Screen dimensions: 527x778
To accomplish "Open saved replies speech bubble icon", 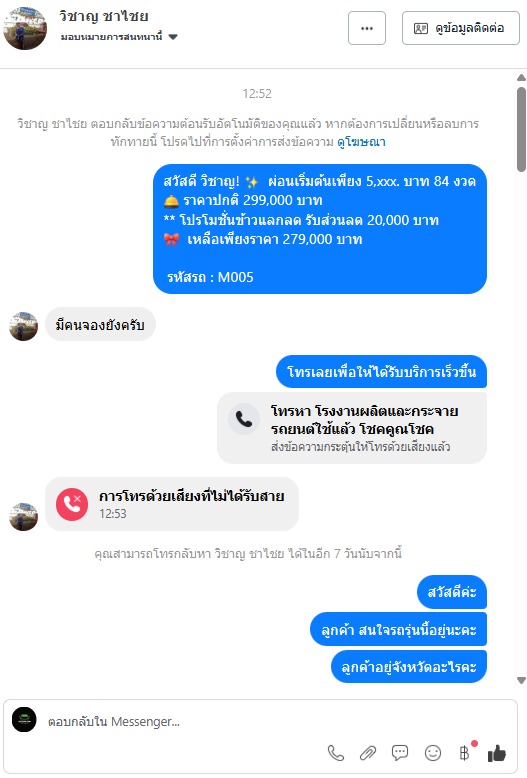I will coord(400,753).
